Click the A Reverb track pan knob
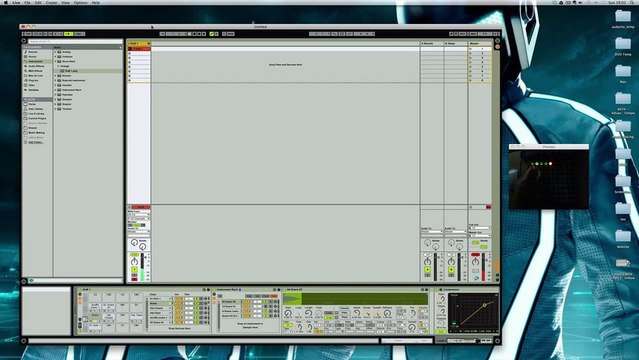Image resolution: width=639 pixels, height=360 pixels. pyautogui.click(x=427, y=261)
